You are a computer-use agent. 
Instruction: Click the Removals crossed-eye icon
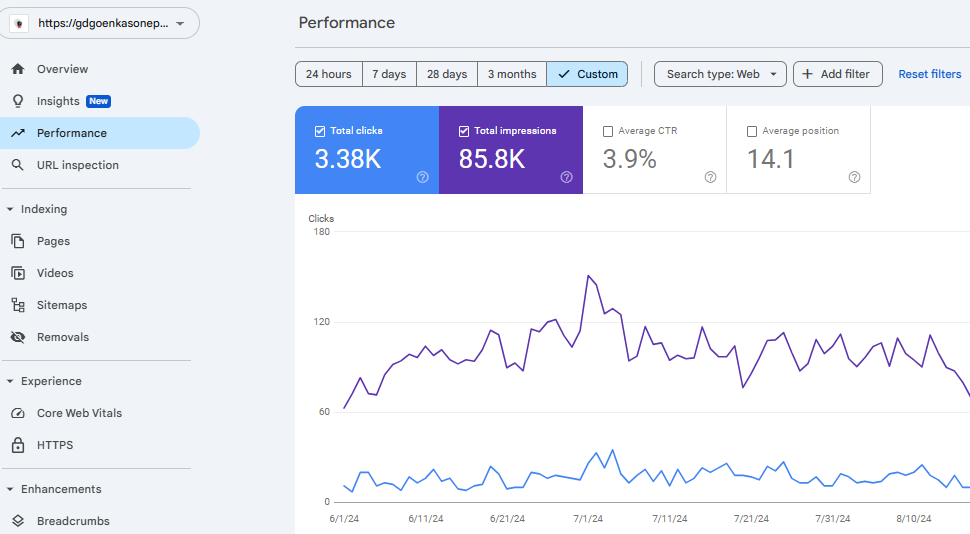click(18, 337)
